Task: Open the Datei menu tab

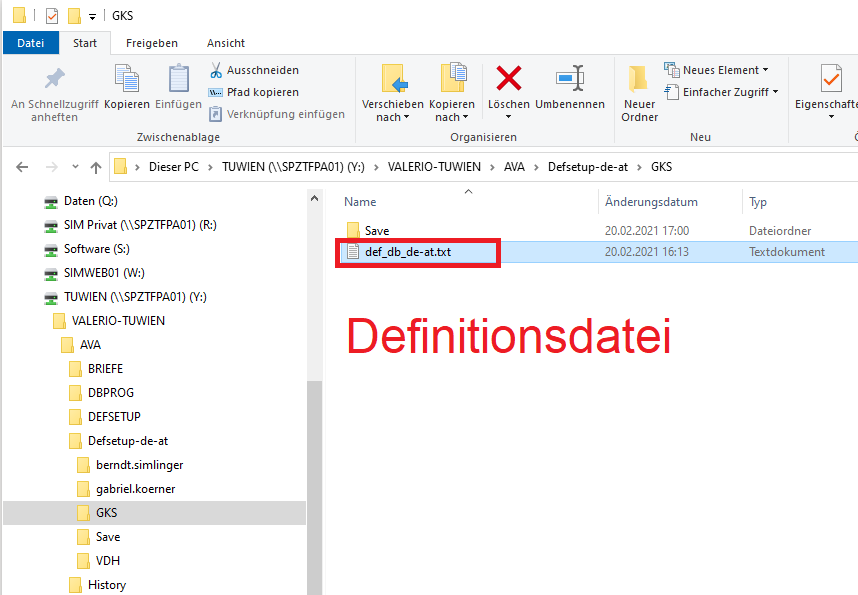Action: [x=31, y=43]
